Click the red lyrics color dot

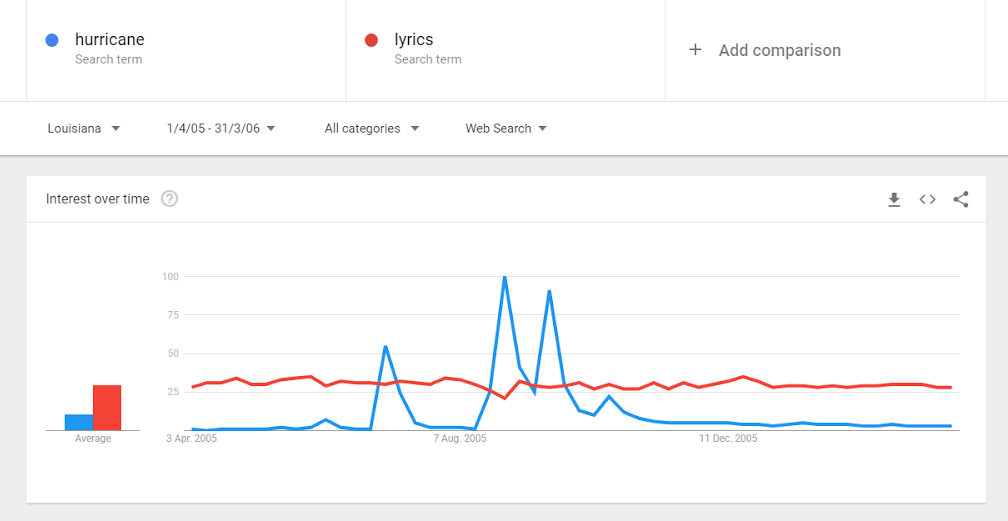pyautogui.click(x=372, y=40)
